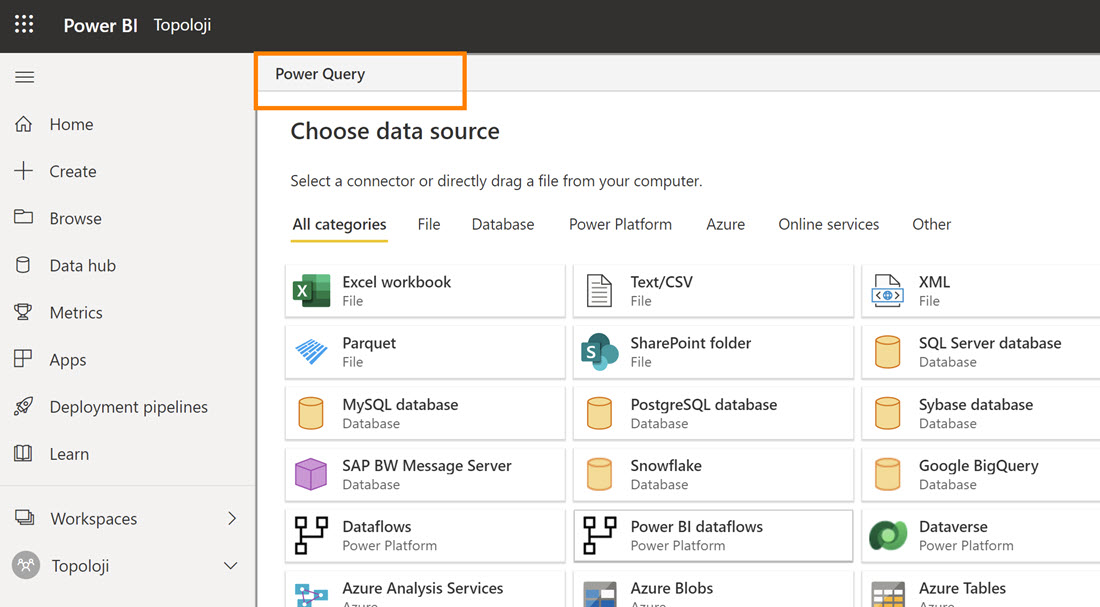Open the app launcher waffle icon

[24, 25]
